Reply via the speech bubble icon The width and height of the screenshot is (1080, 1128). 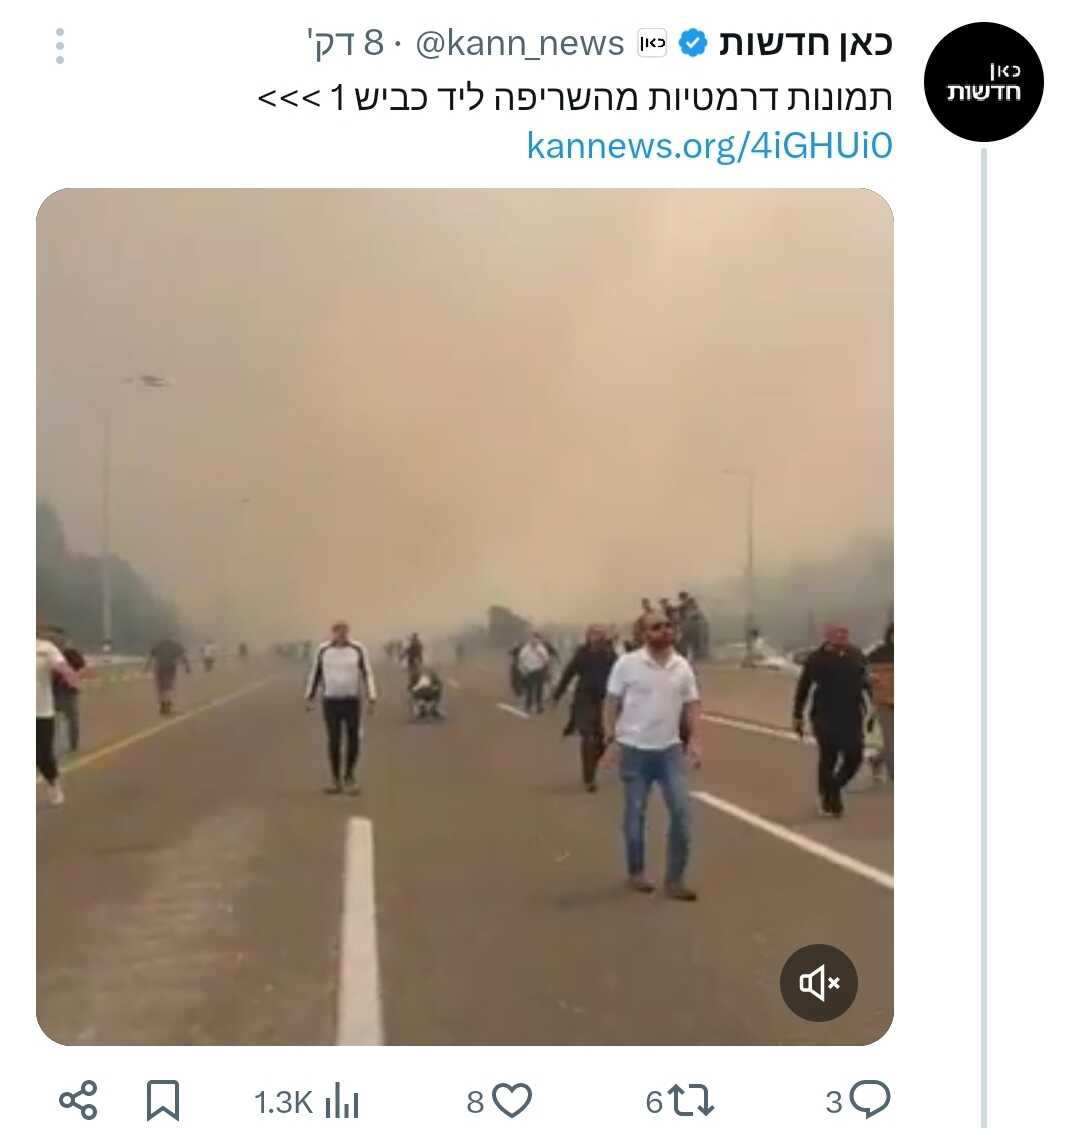870,1100
